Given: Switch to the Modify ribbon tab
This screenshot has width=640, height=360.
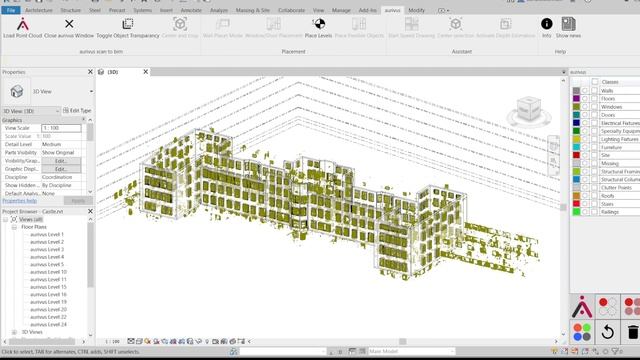Looking at the screenshot, I should pyautogui.click(x=416, y=10).
